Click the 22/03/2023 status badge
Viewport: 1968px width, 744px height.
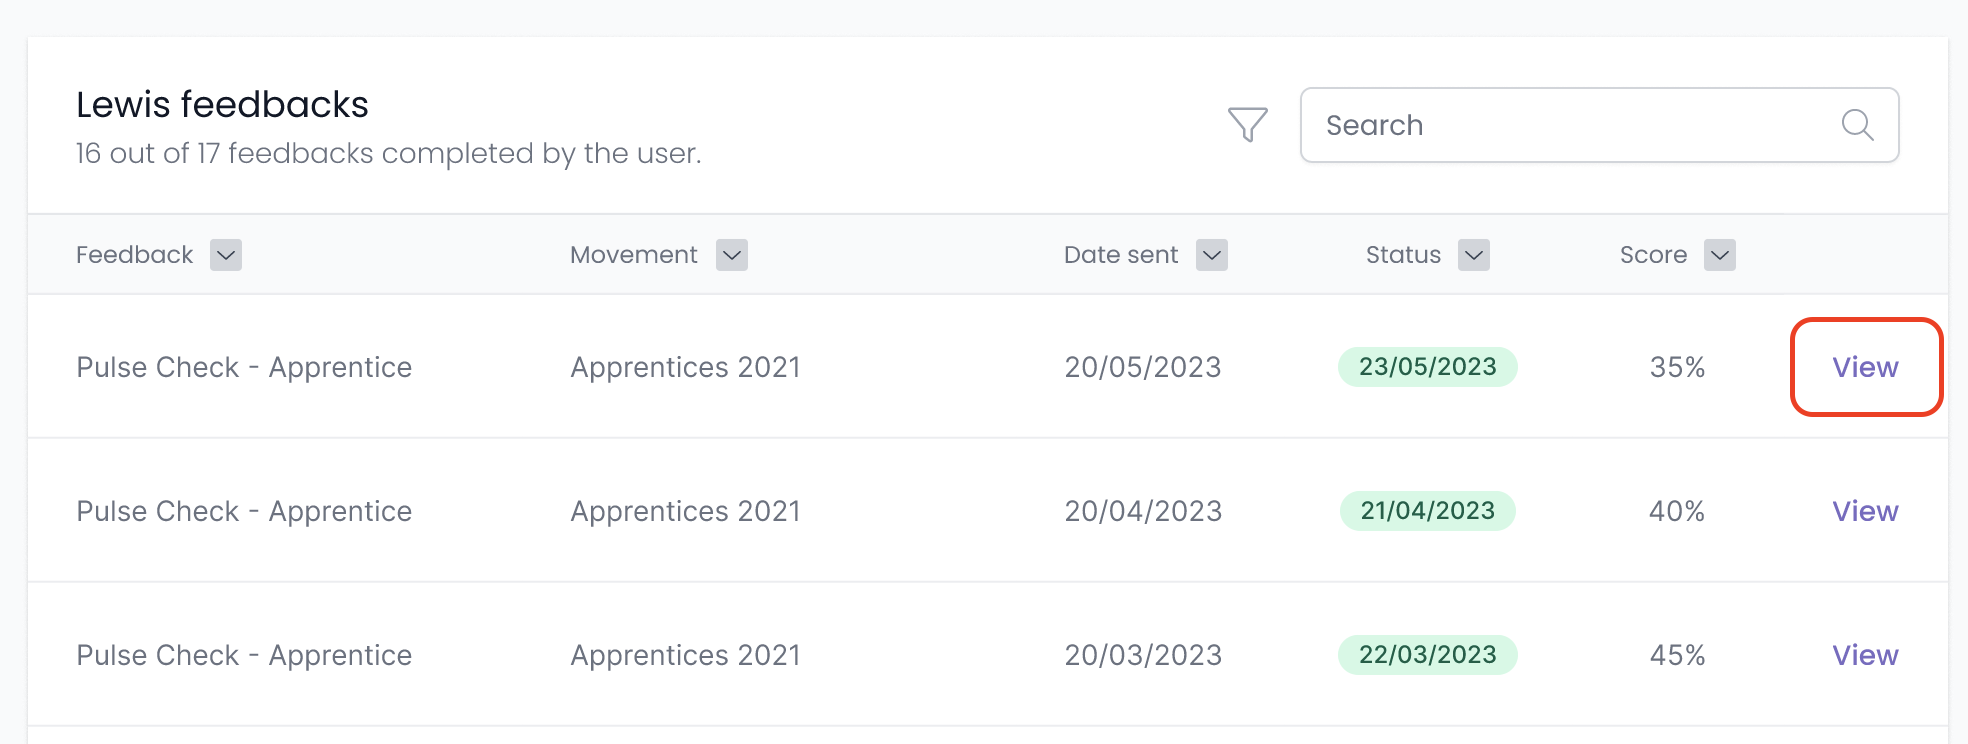[x=1428, y=655]
